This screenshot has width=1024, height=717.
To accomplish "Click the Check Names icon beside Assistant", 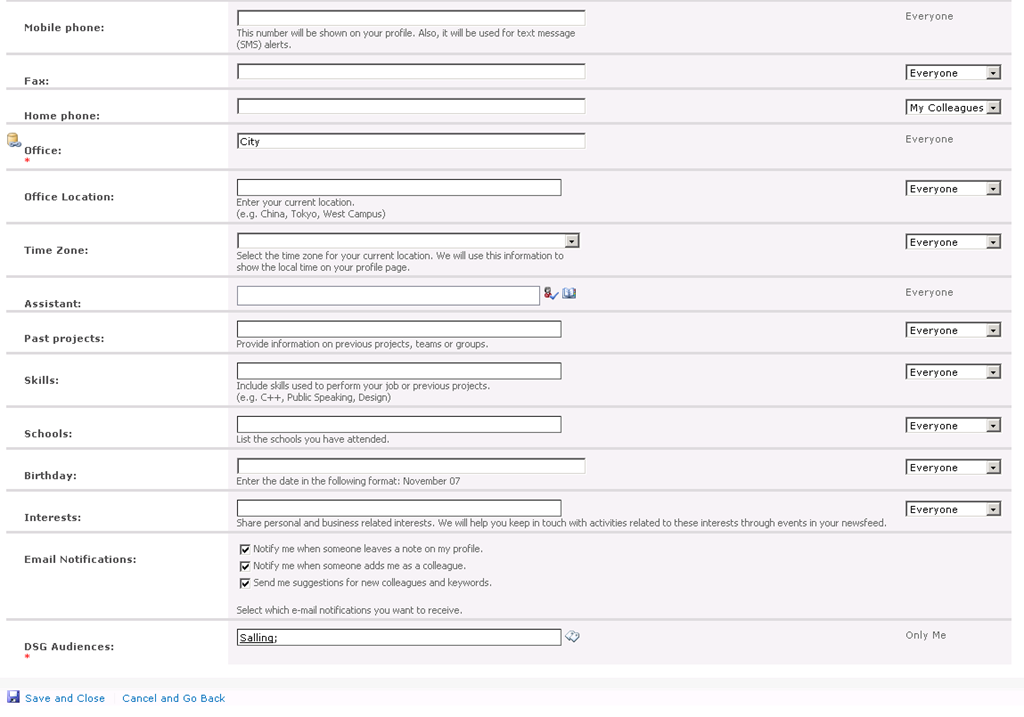I will point(550,294).
